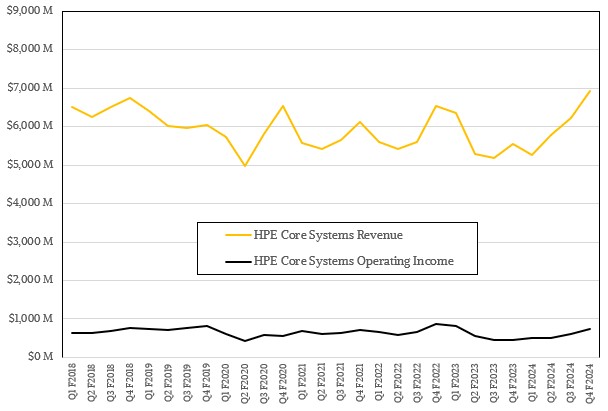Click the Q1 F2024 x-axis label

[533, 382]
